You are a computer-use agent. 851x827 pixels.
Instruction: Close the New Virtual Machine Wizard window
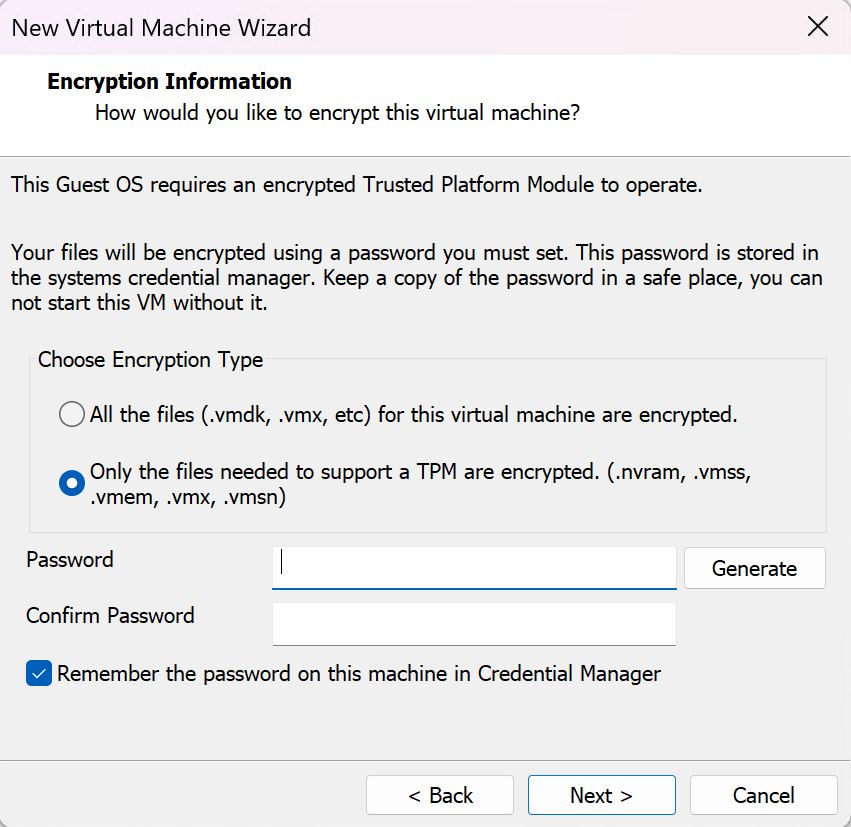(x=818, y=27)
